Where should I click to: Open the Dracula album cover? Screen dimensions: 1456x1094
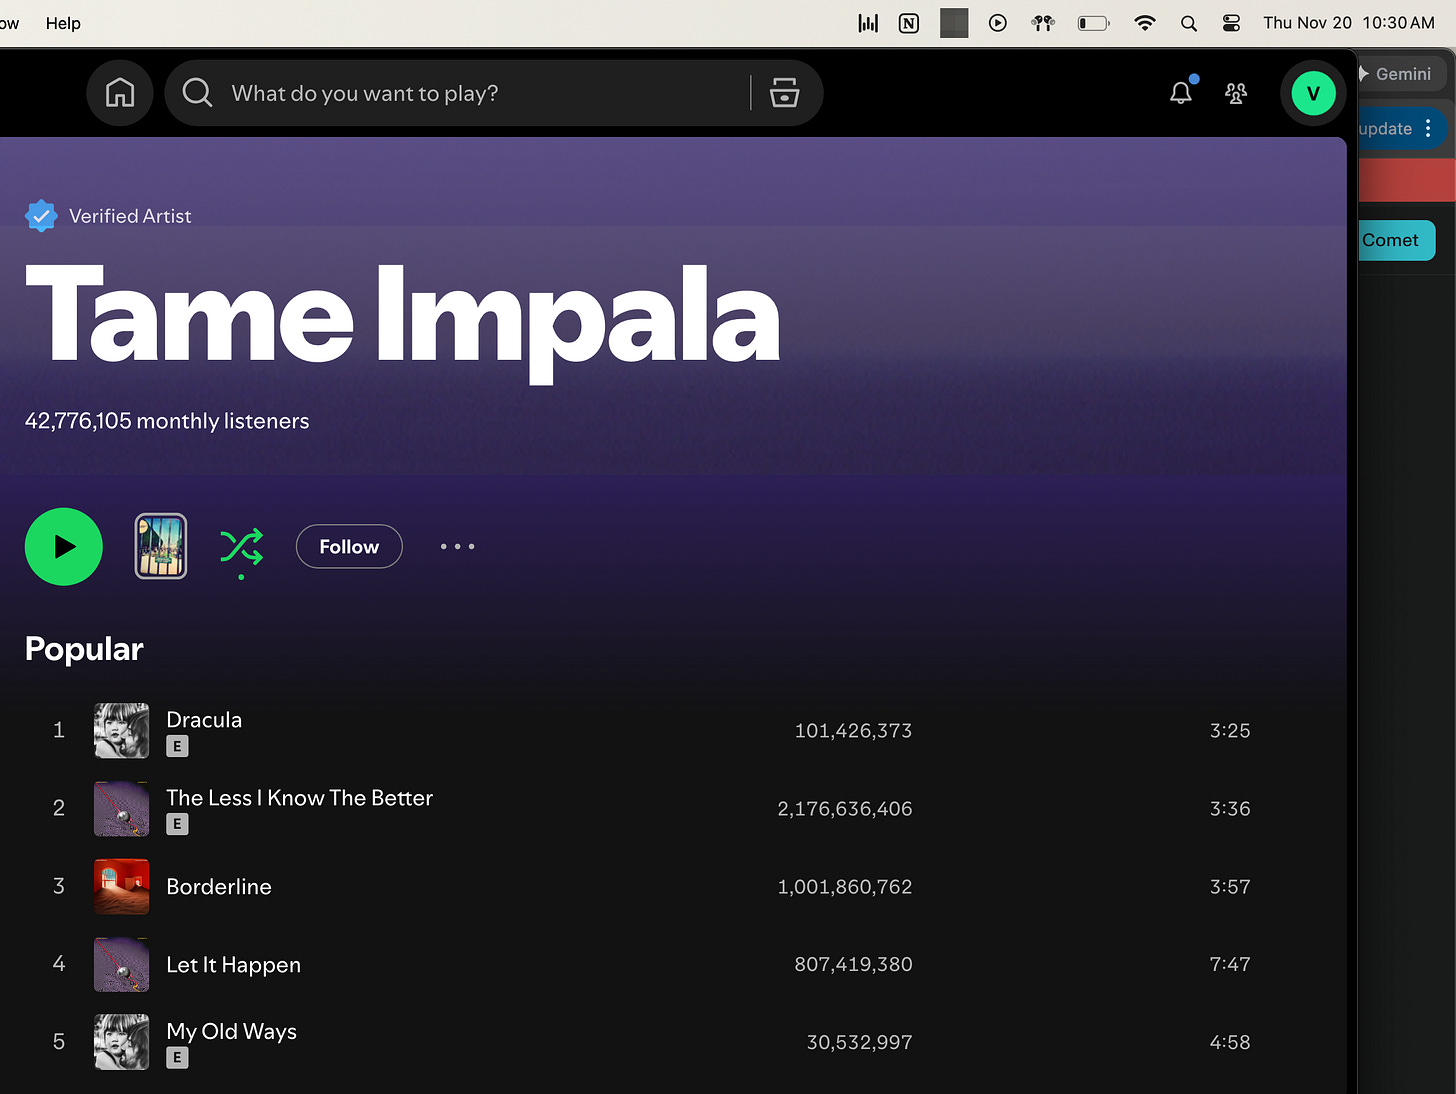pos(121,731)
